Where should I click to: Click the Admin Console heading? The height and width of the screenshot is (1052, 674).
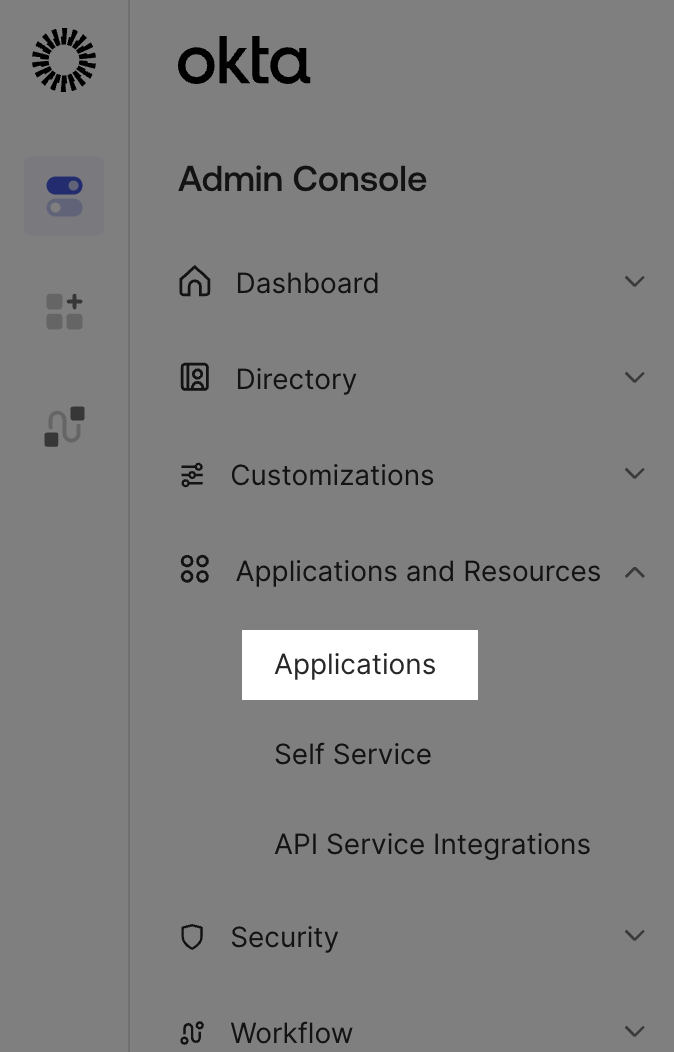302,179
